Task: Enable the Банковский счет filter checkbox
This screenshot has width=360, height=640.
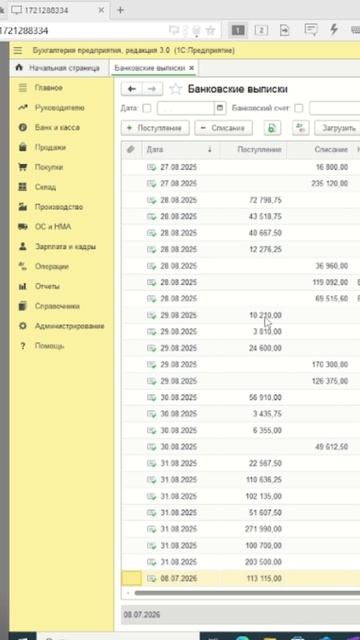Action: click(299, 108)
